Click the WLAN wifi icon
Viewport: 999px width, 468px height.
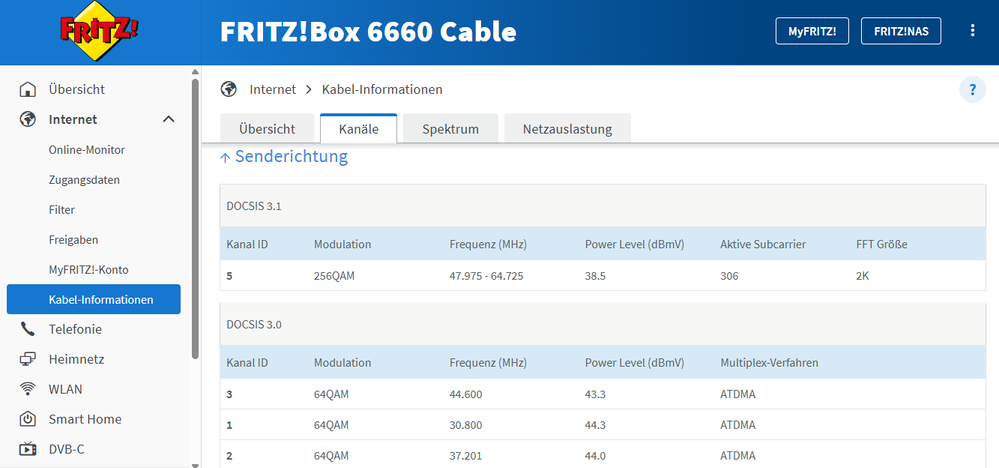(x=28, y=390)
